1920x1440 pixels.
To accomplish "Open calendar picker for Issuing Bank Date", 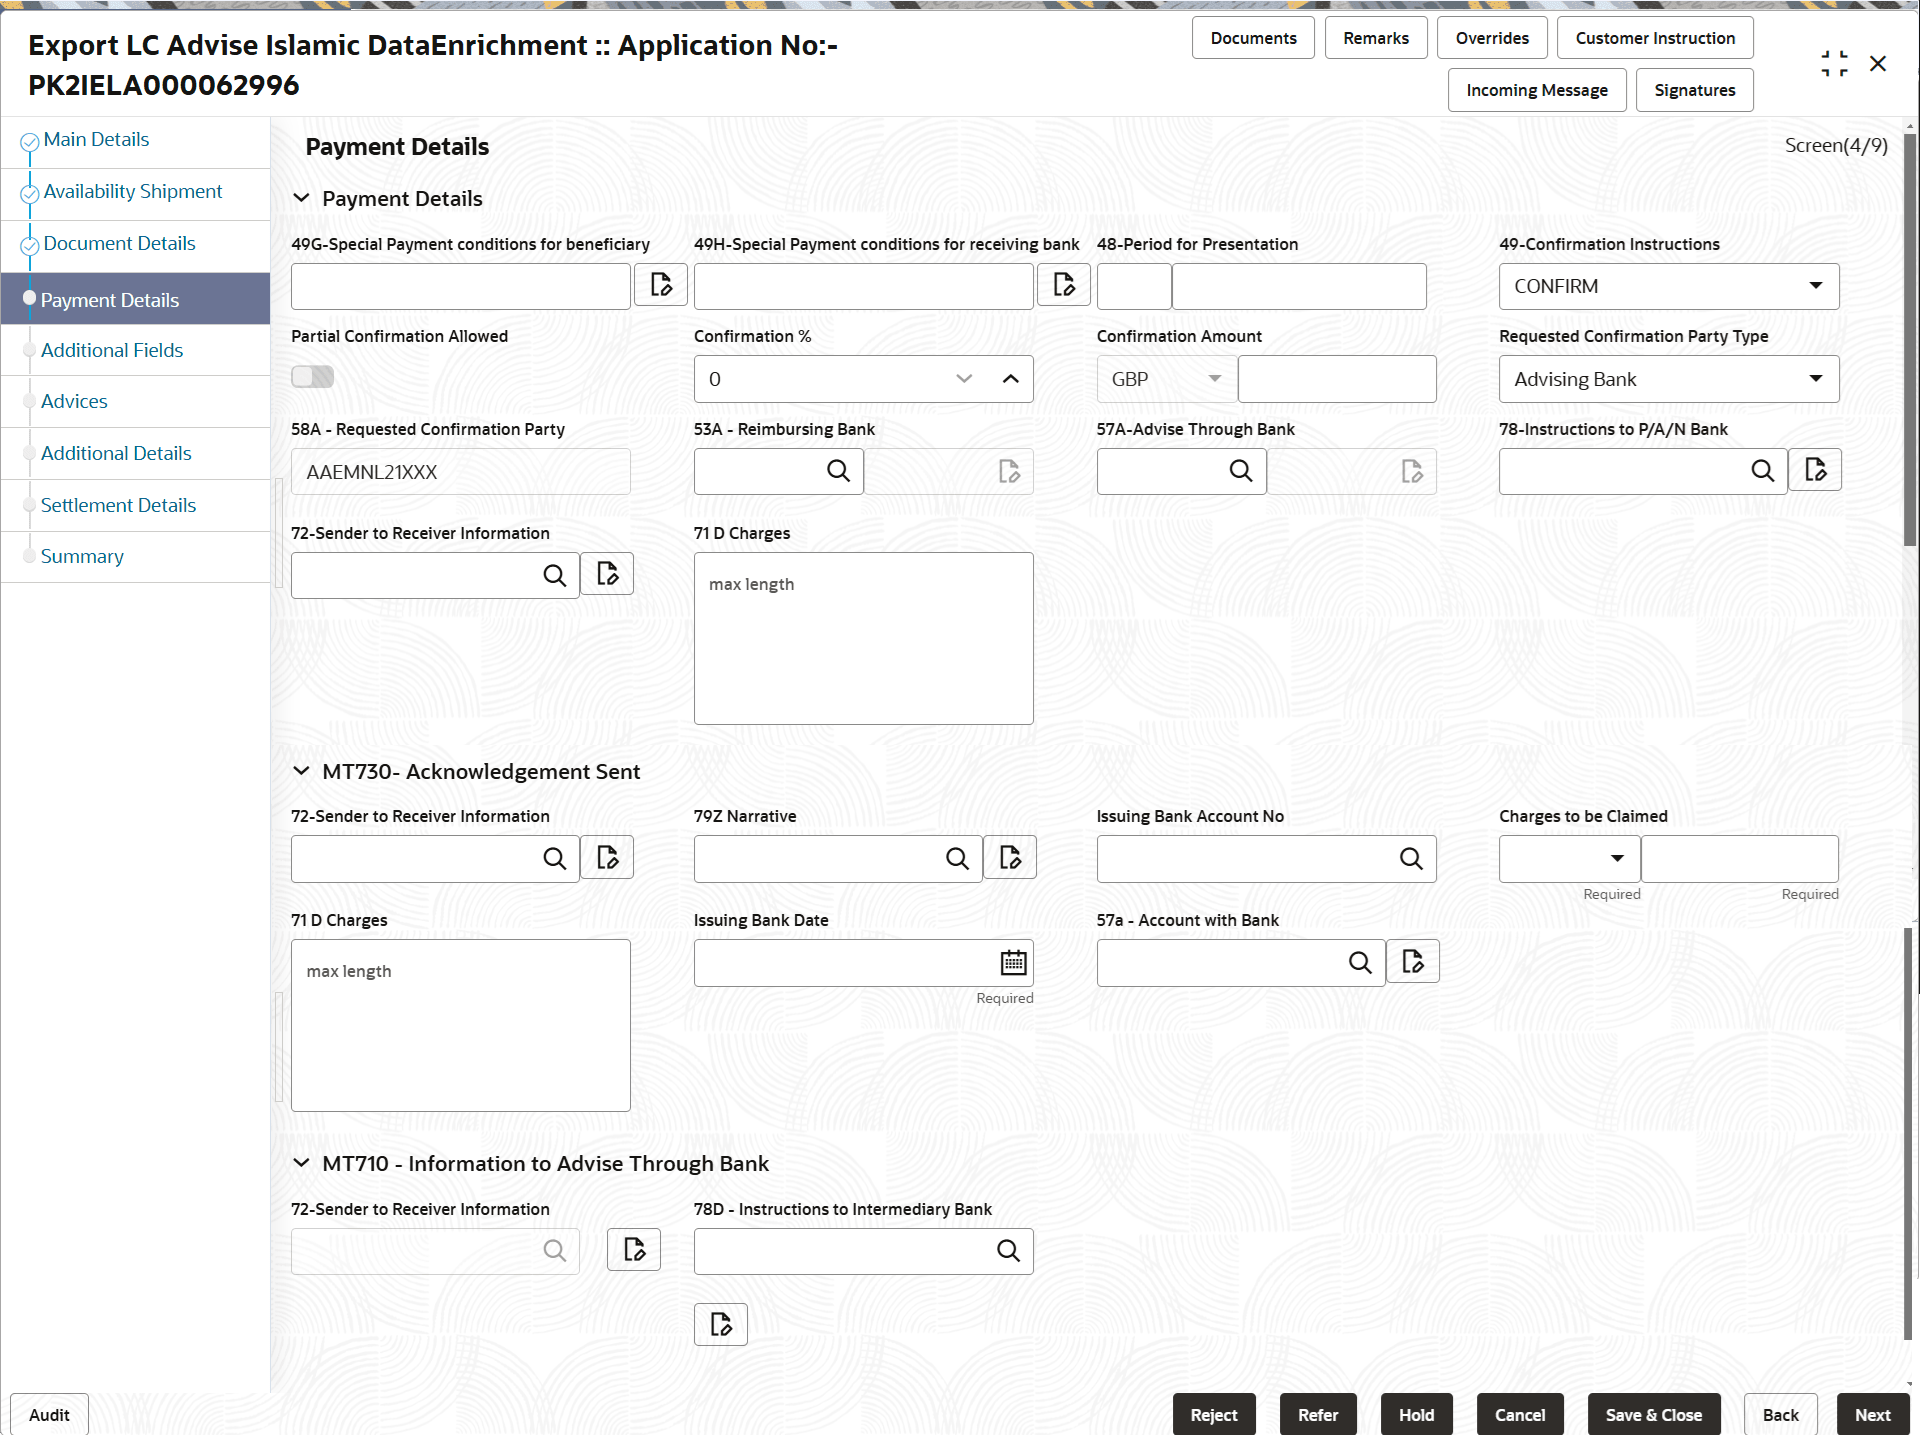I will tap(1012, 962).
